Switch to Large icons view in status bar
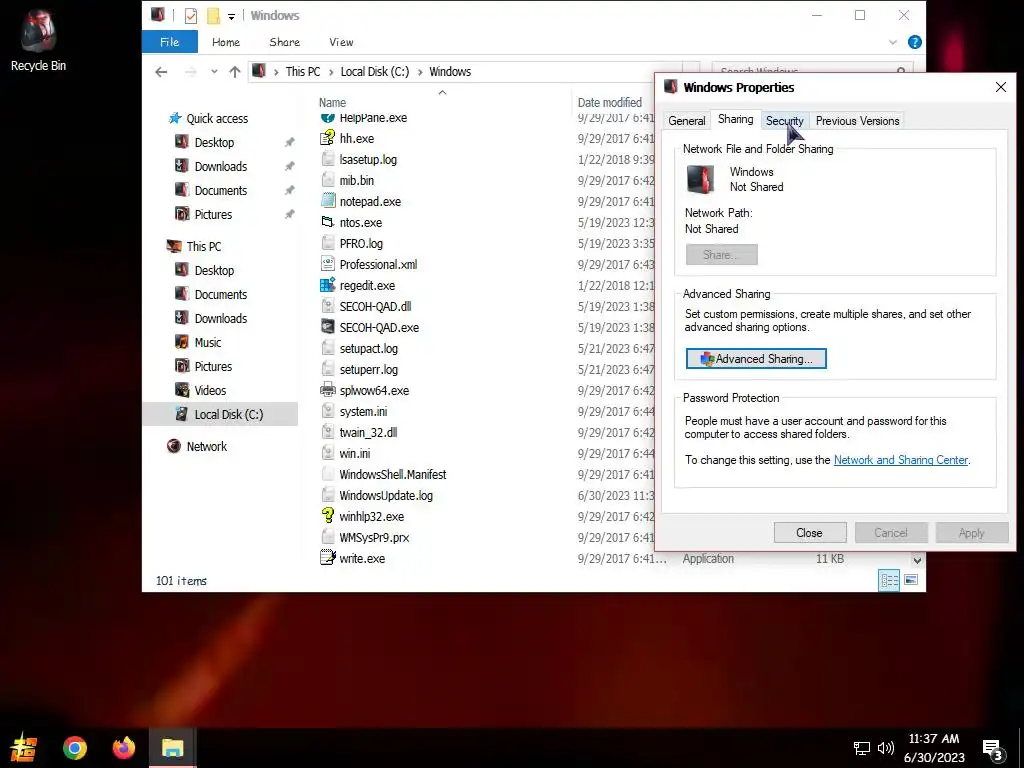 pos(911,580)
